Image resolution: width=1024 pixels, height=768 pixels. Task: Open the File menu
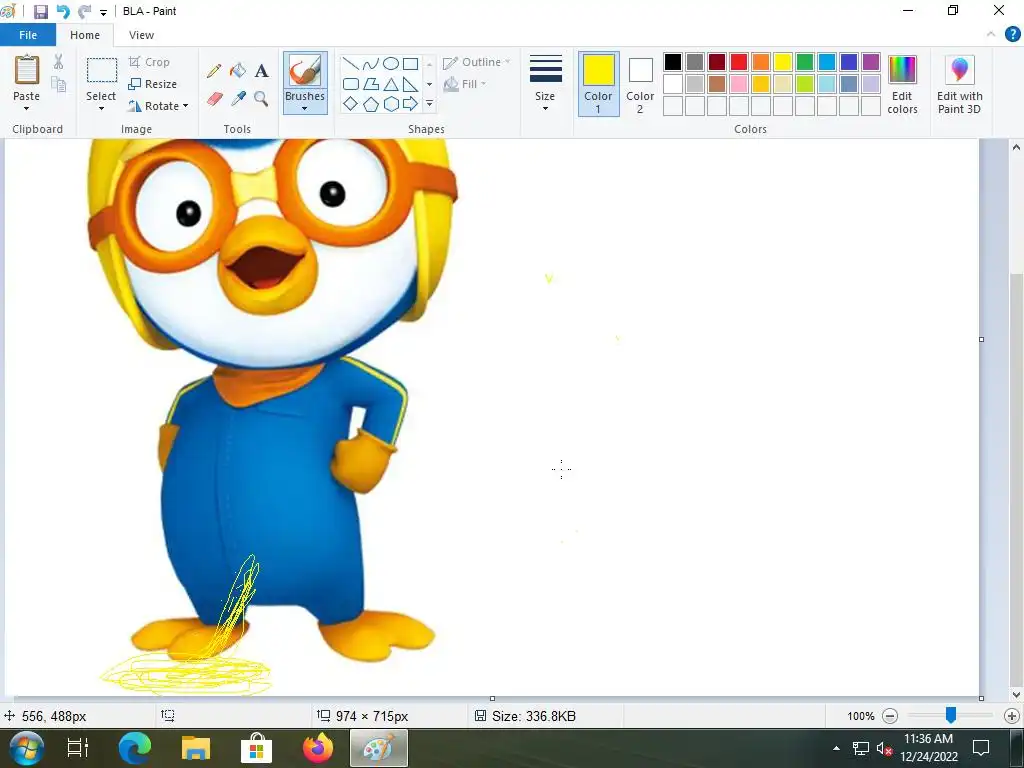(x=28, y=35)
